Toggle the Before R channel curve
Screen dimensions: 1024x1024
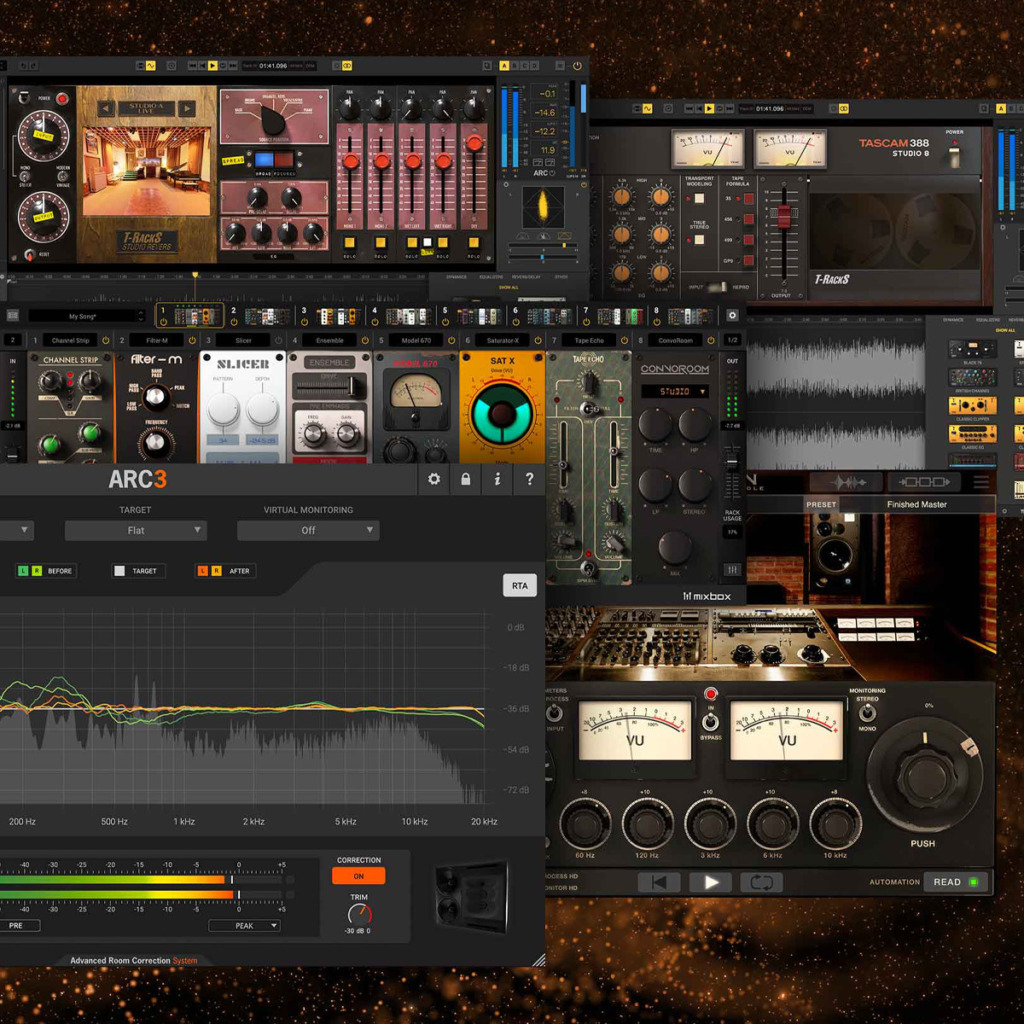(x=37, y=571)
